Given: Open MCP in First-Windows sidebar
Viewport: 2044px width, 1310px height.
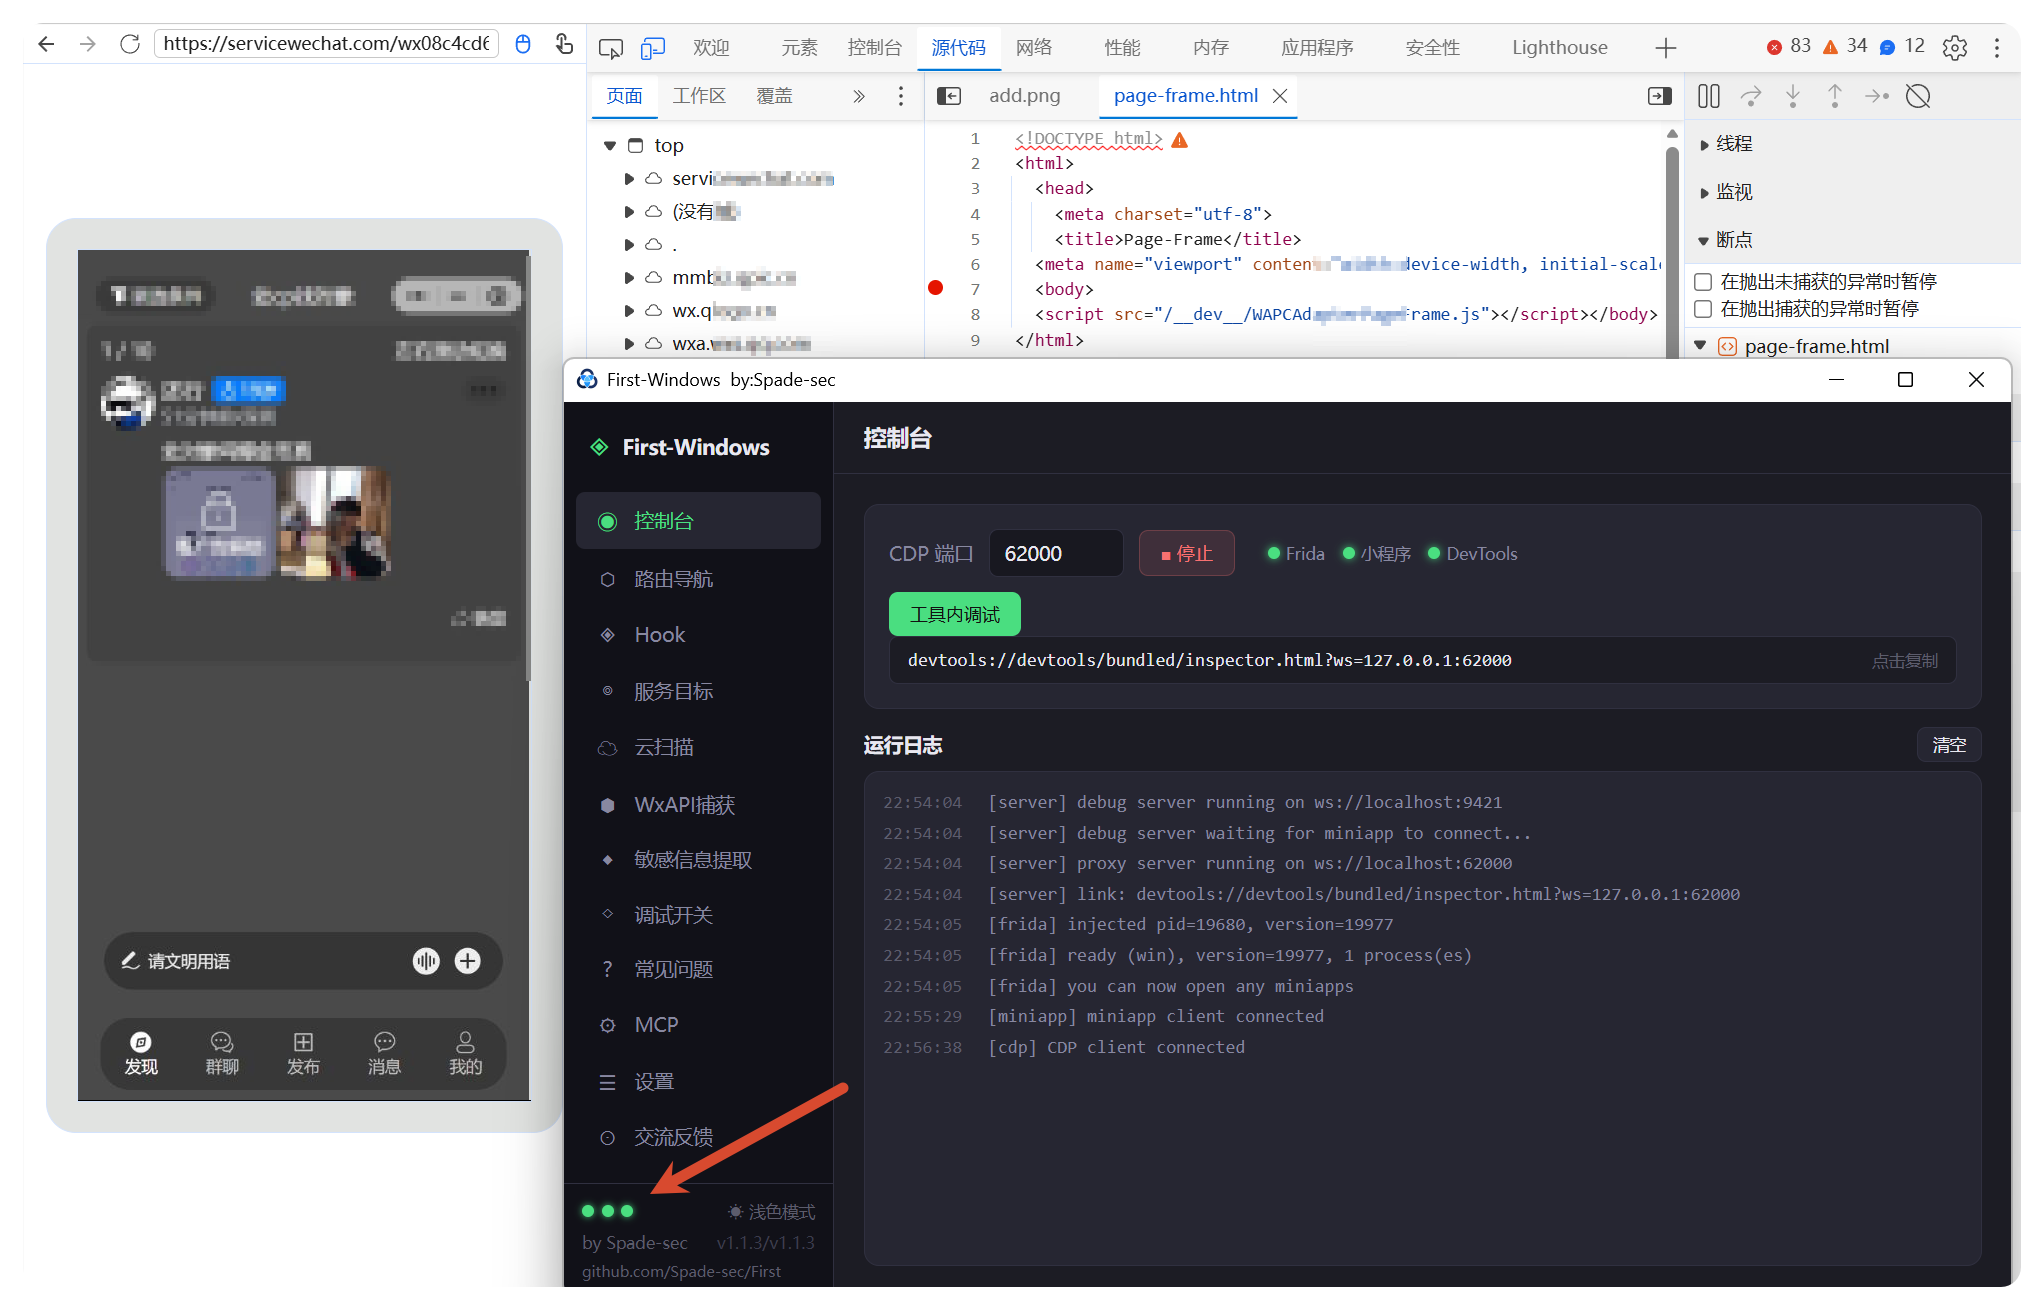Looking at the screenshot, I should 698,1025.
